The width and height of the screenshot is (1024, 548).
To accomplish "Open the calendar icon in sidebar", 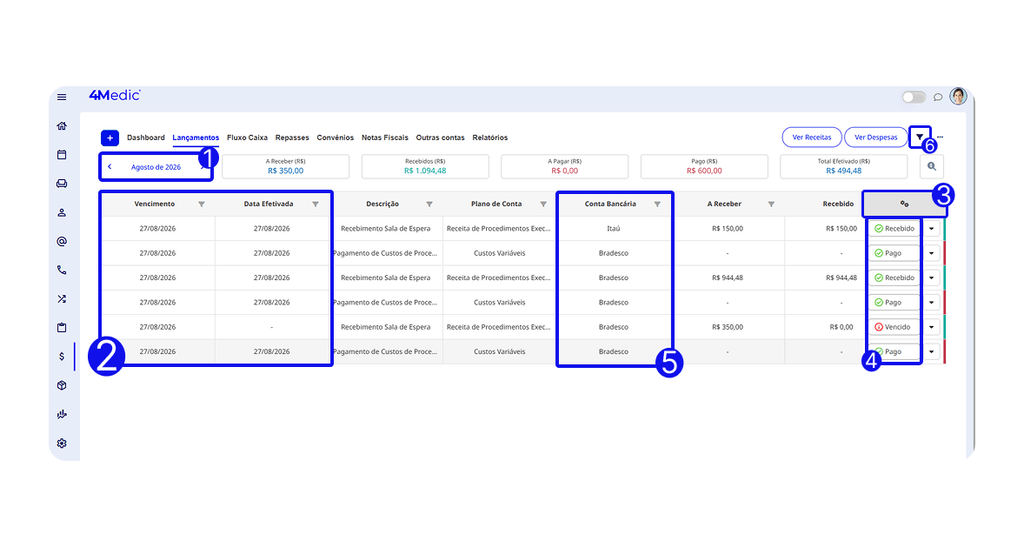I will (x=61, y=155).
